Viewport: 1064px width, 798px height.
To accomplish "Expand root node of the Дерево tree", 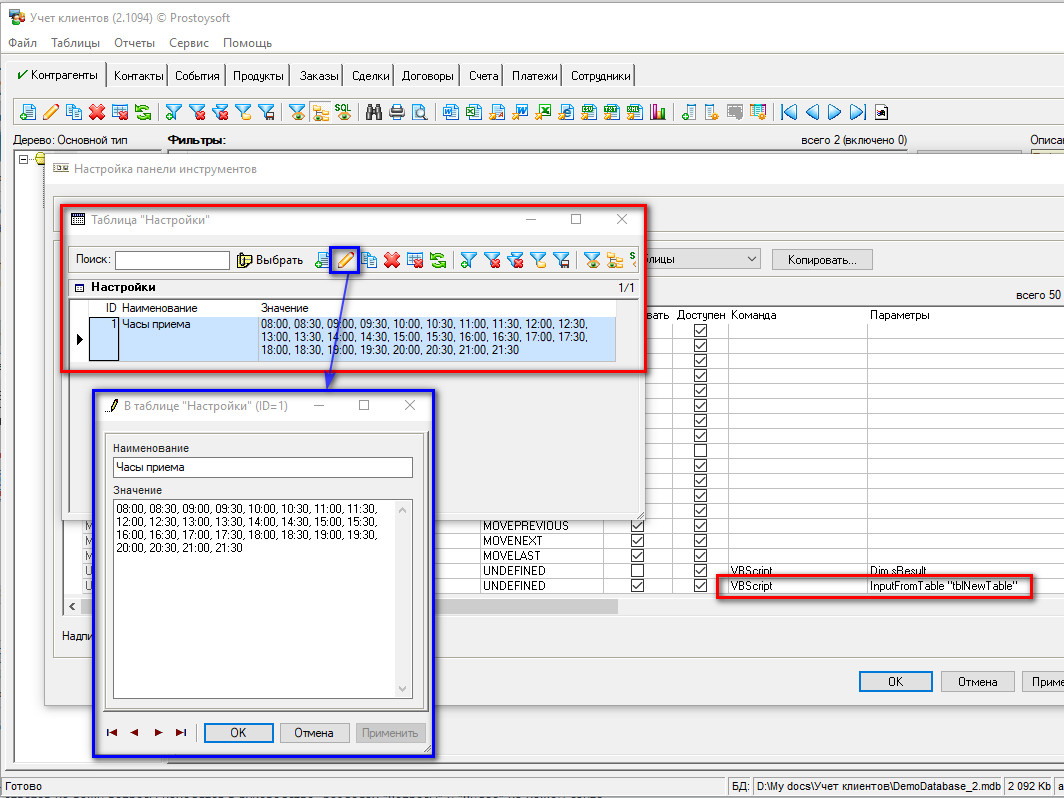I will coord(23,159).
